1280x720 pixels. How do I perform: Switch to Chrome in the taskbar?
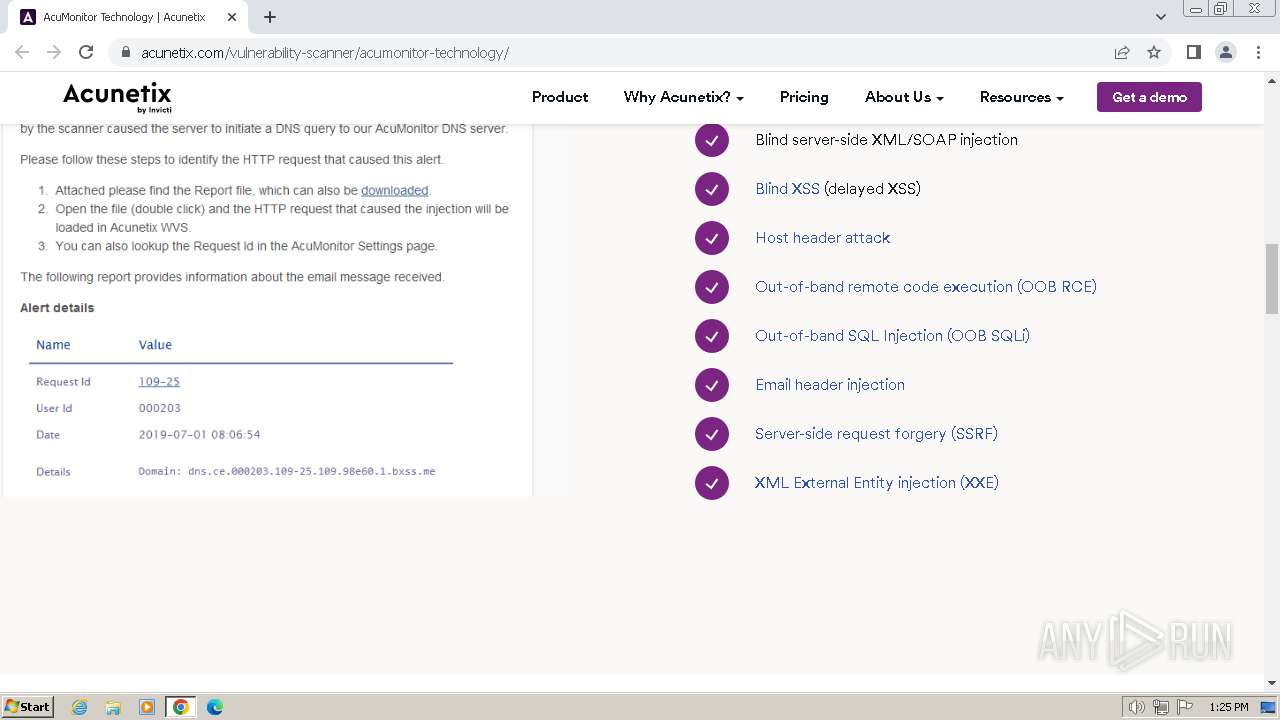pyautogui.click(x=181, y=707)
